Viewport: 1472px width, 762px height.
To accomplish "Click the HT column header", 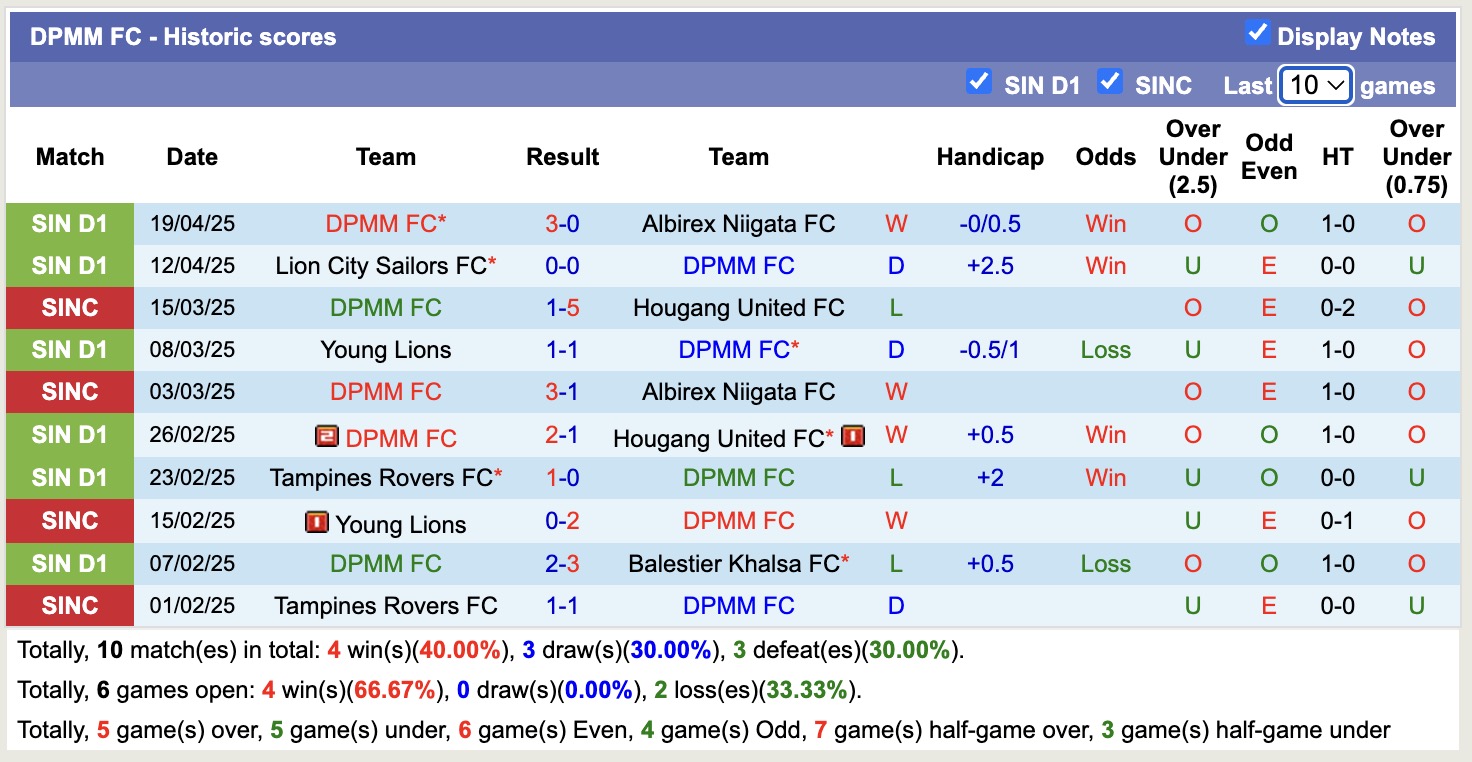I will [1337, 157].
